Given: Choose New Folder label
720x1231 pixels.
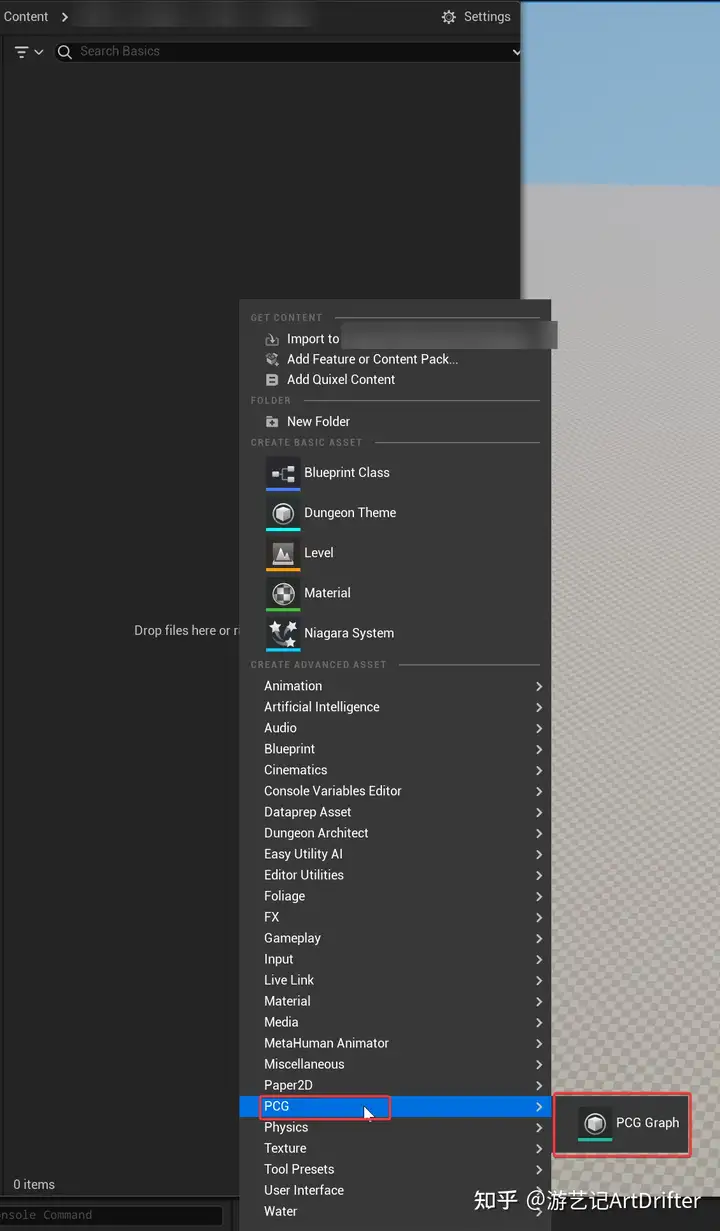Looking at the screenshot, I should (x=318, y=422).
